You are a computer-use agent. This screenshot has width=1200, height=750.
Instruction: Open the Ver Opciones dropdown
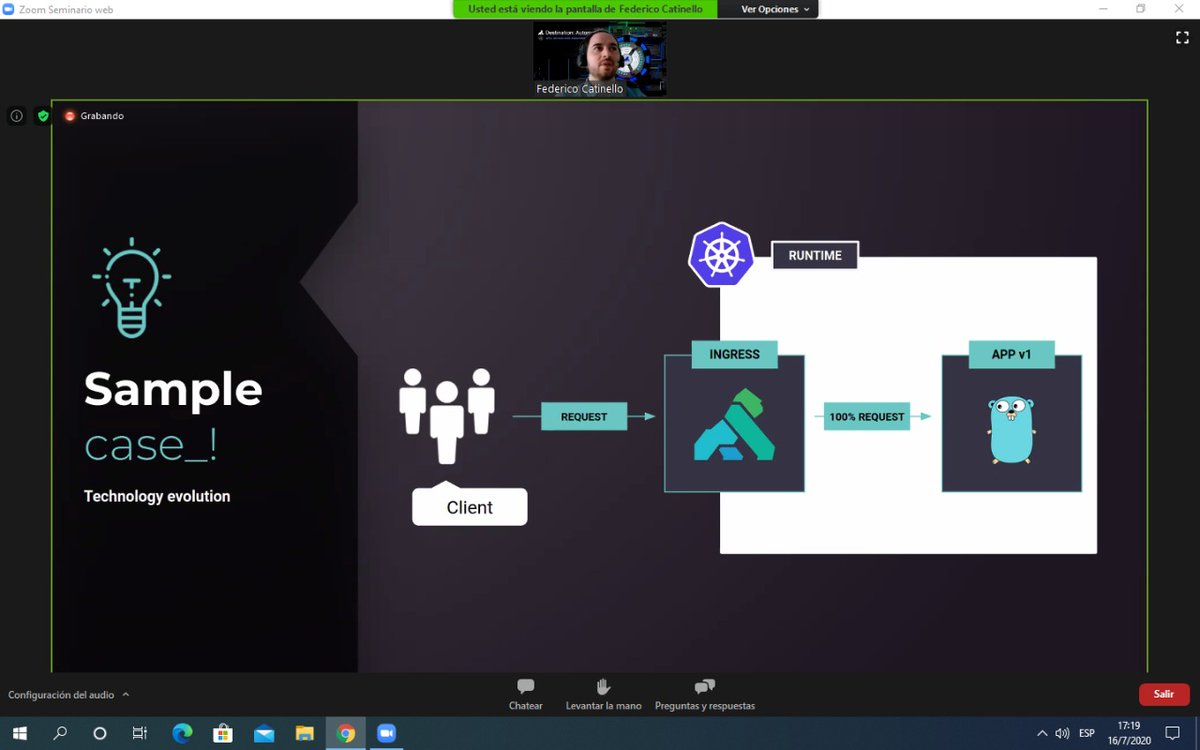tap(775, 9)
